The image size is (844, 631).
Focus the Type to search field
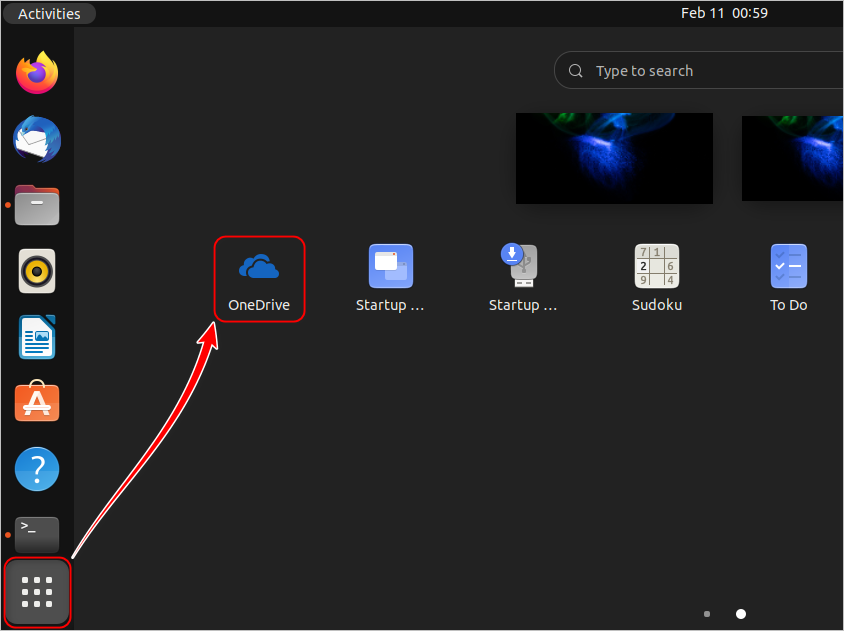[699, 71]
